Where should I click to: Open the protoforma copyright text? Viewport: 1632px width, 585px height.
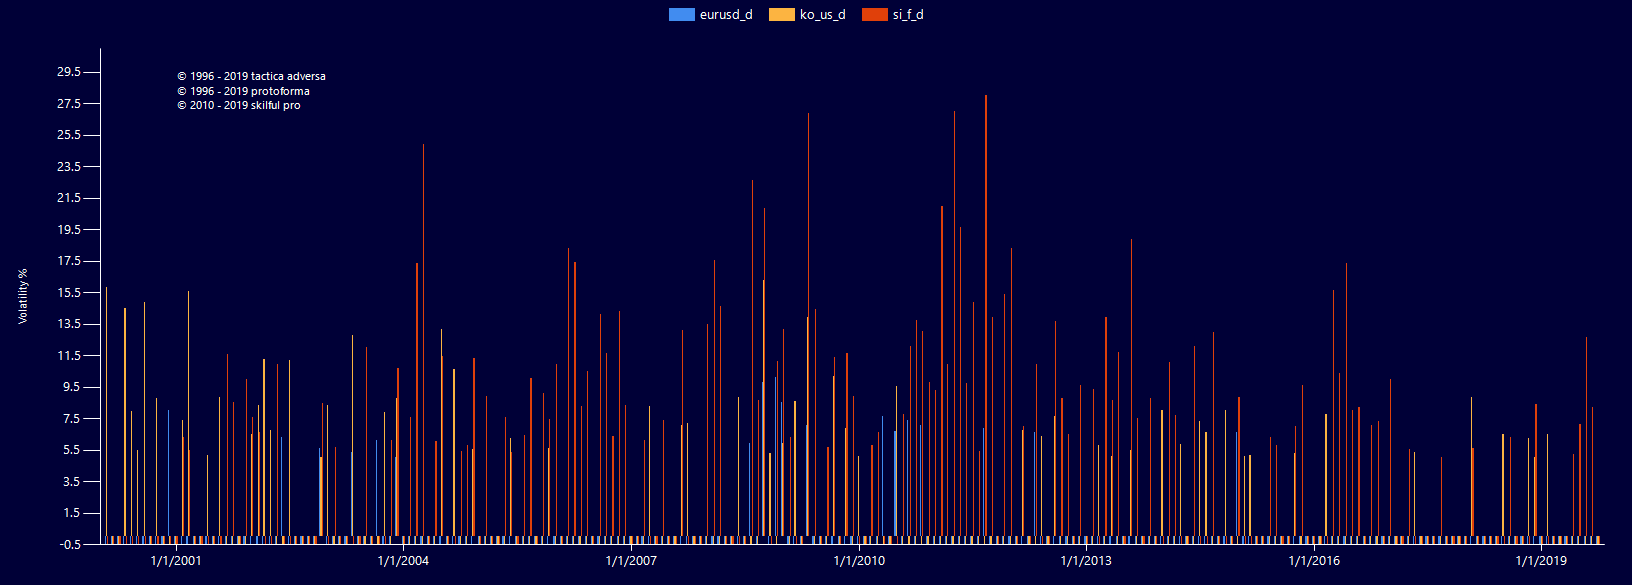click(x=243, y=91)
